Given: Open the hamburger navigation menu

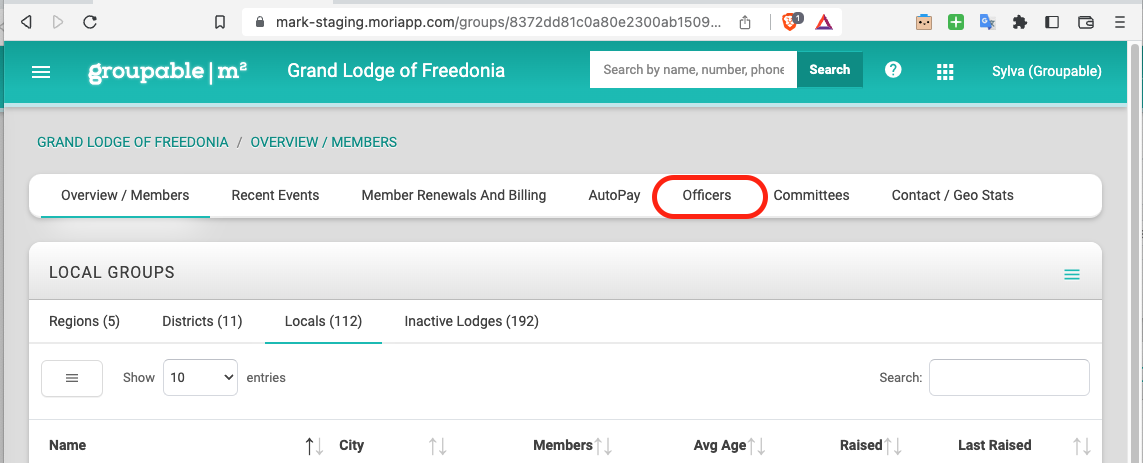Looking at the screenshot, I should click(x=41, y=71).
